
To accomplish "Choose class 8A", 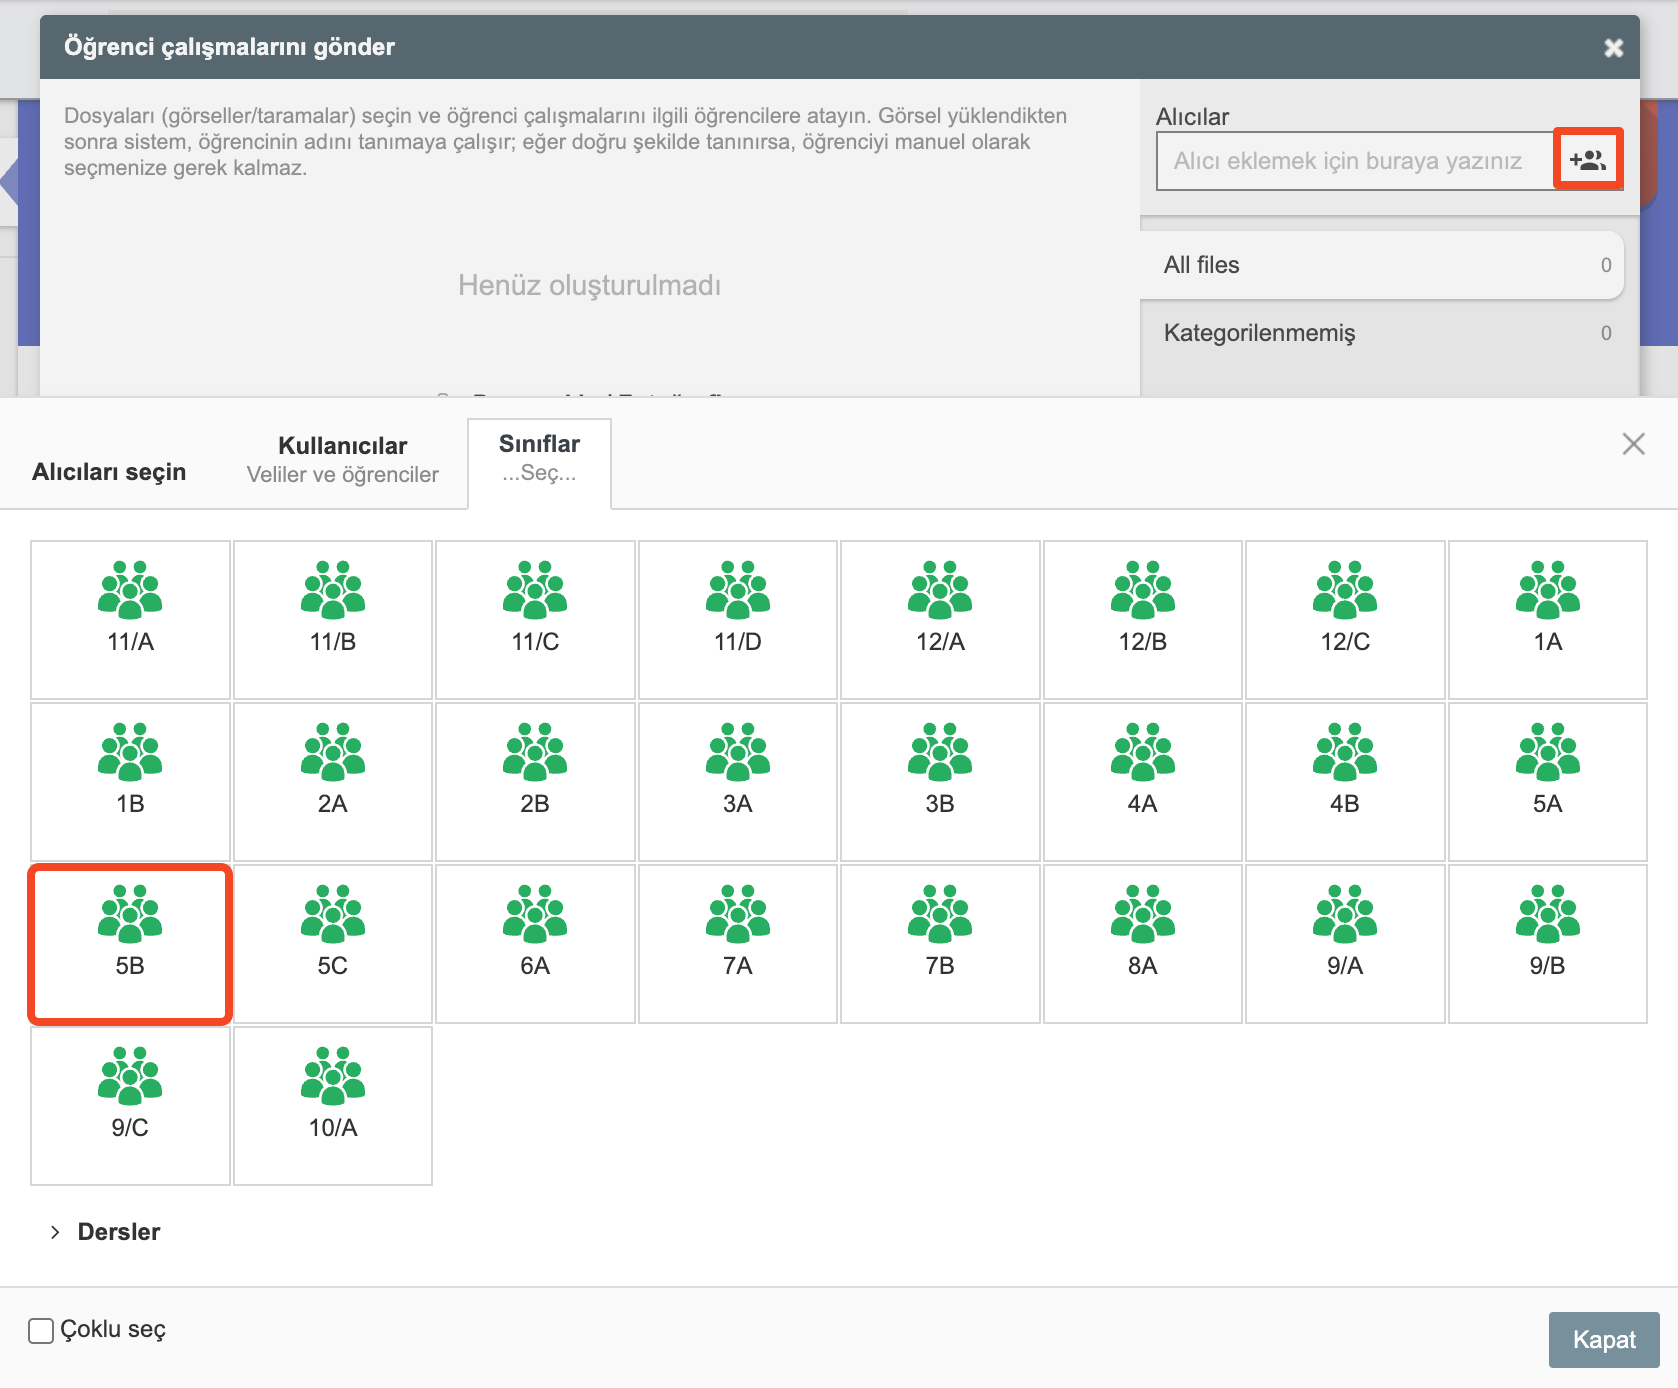I will pos(1143,944).
